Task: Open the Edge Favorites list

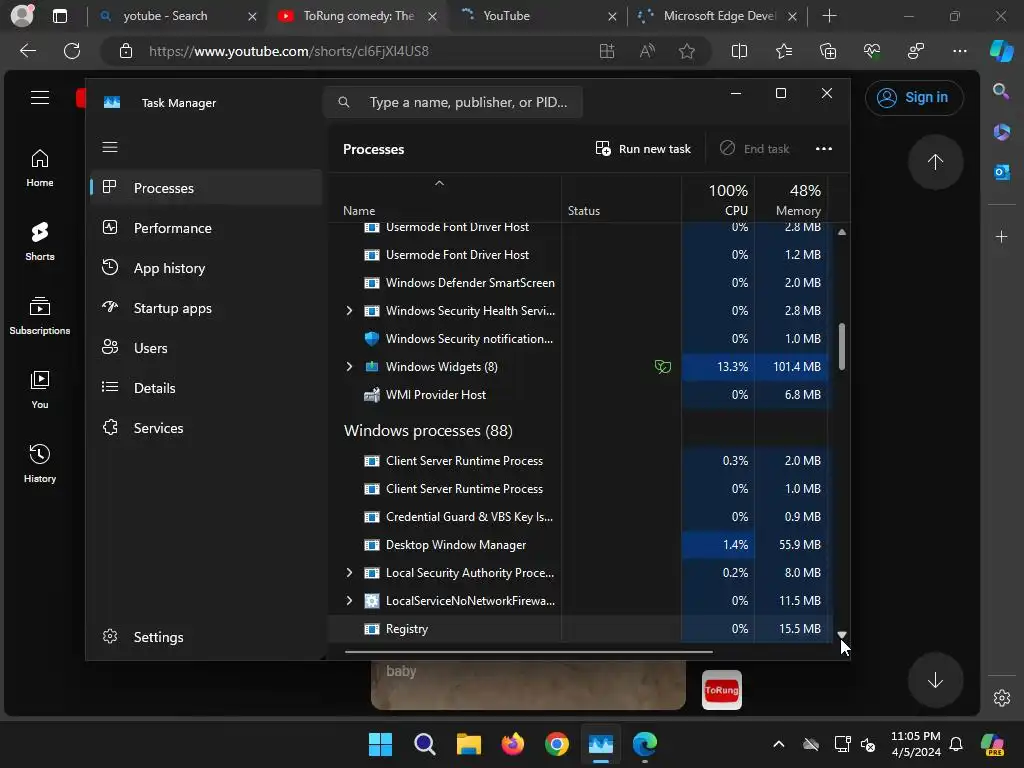Action: tap(784, 51)
